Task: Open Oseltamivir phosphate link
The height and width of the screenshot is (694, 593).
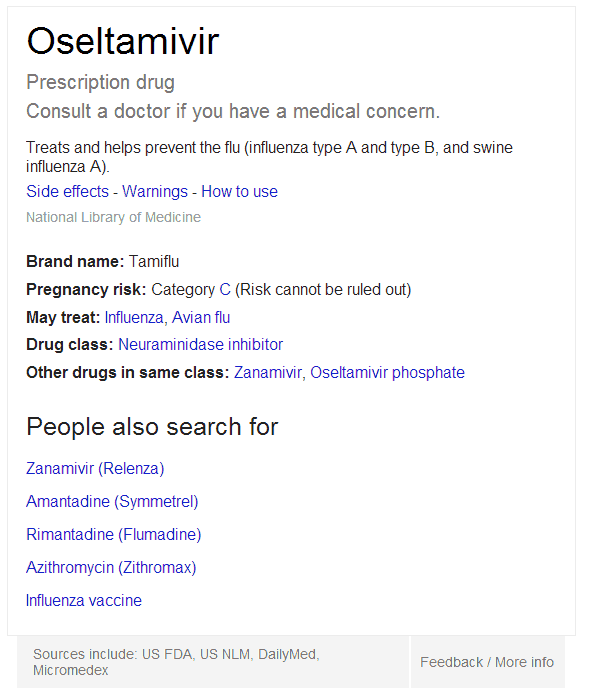Action: coord(387,372)
